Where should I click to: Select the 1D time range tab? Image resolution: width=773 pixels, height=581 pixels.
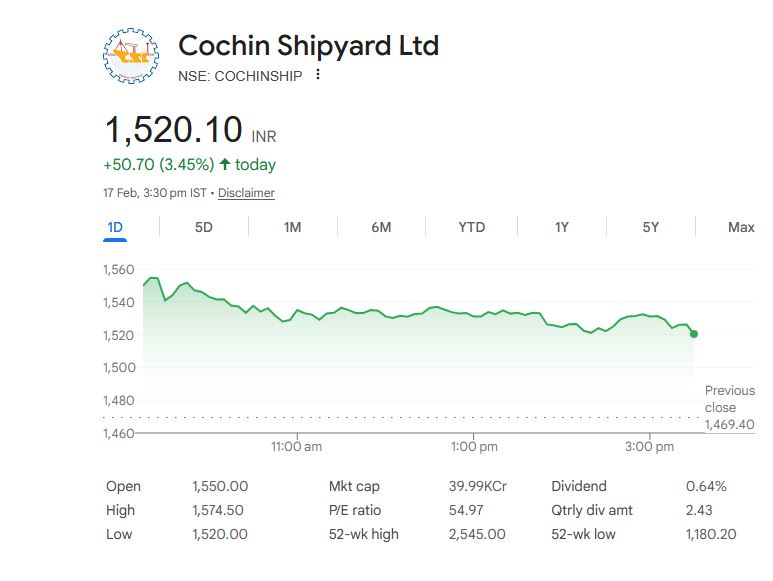tap(115, 227)
